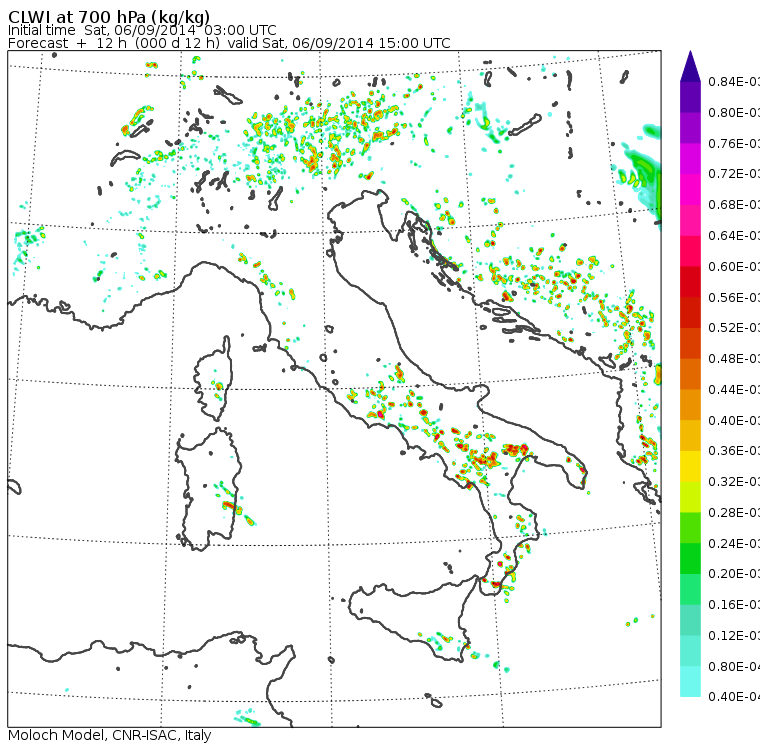
Task: Select the 0.40E-03 scale label
Action: [x=734, y=421]
